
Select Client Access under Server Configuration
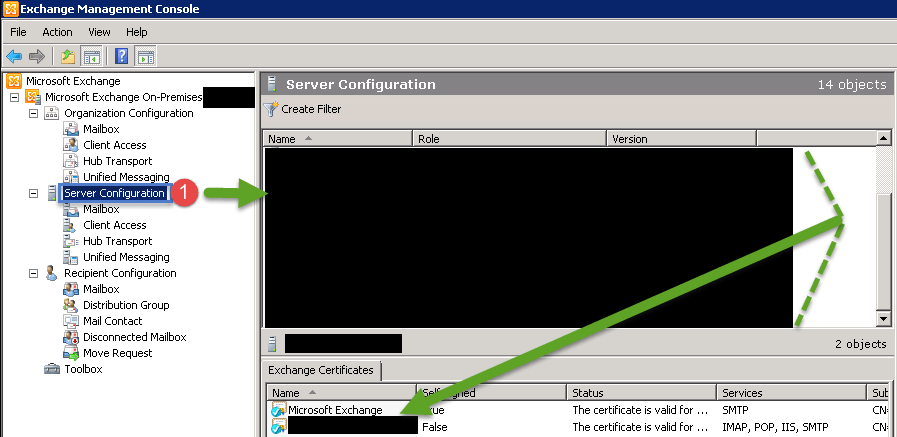(x=114, y=225)
